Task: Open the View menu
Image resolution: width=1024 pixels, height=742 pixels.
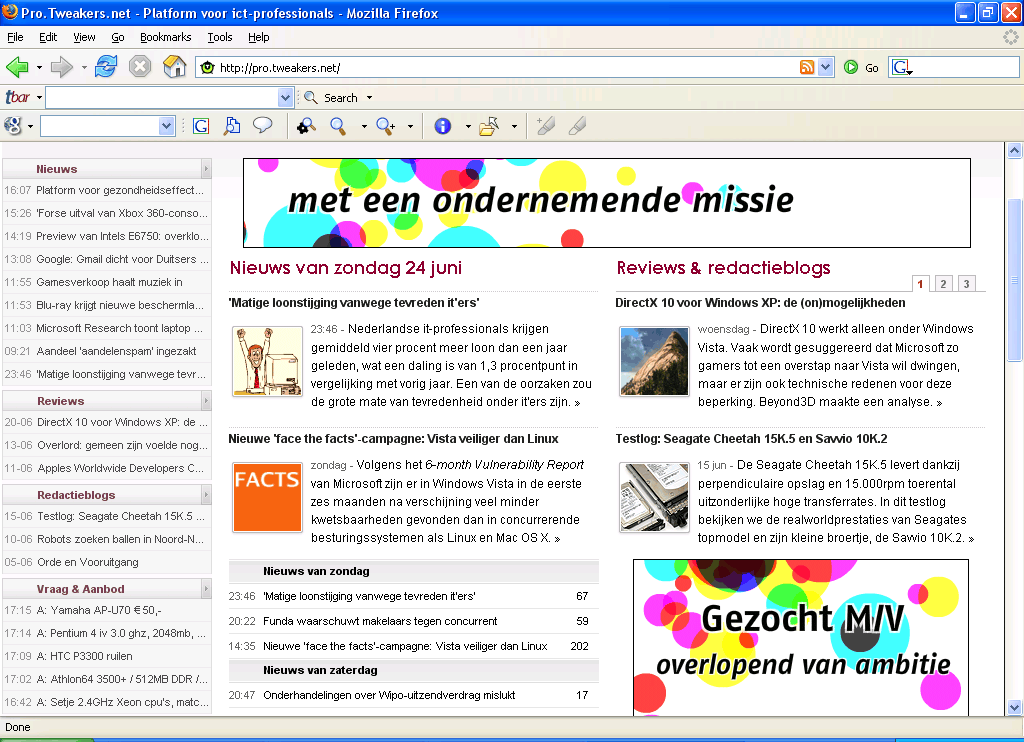Action: 84,37
